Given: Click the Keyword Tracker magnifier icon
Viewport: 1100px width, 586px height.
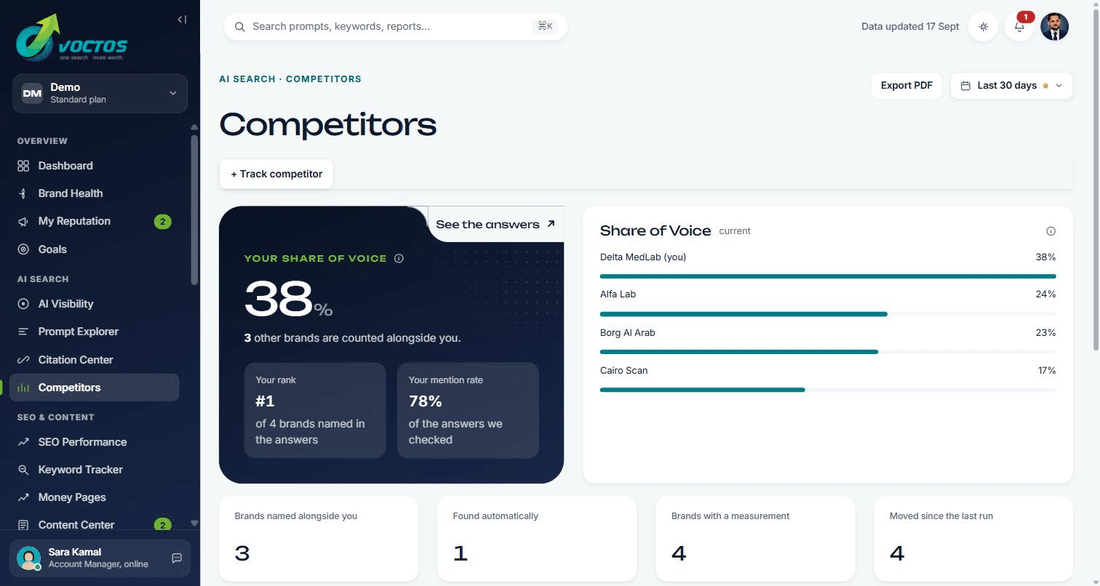Looking at the screenshot, I should (23, 470).
